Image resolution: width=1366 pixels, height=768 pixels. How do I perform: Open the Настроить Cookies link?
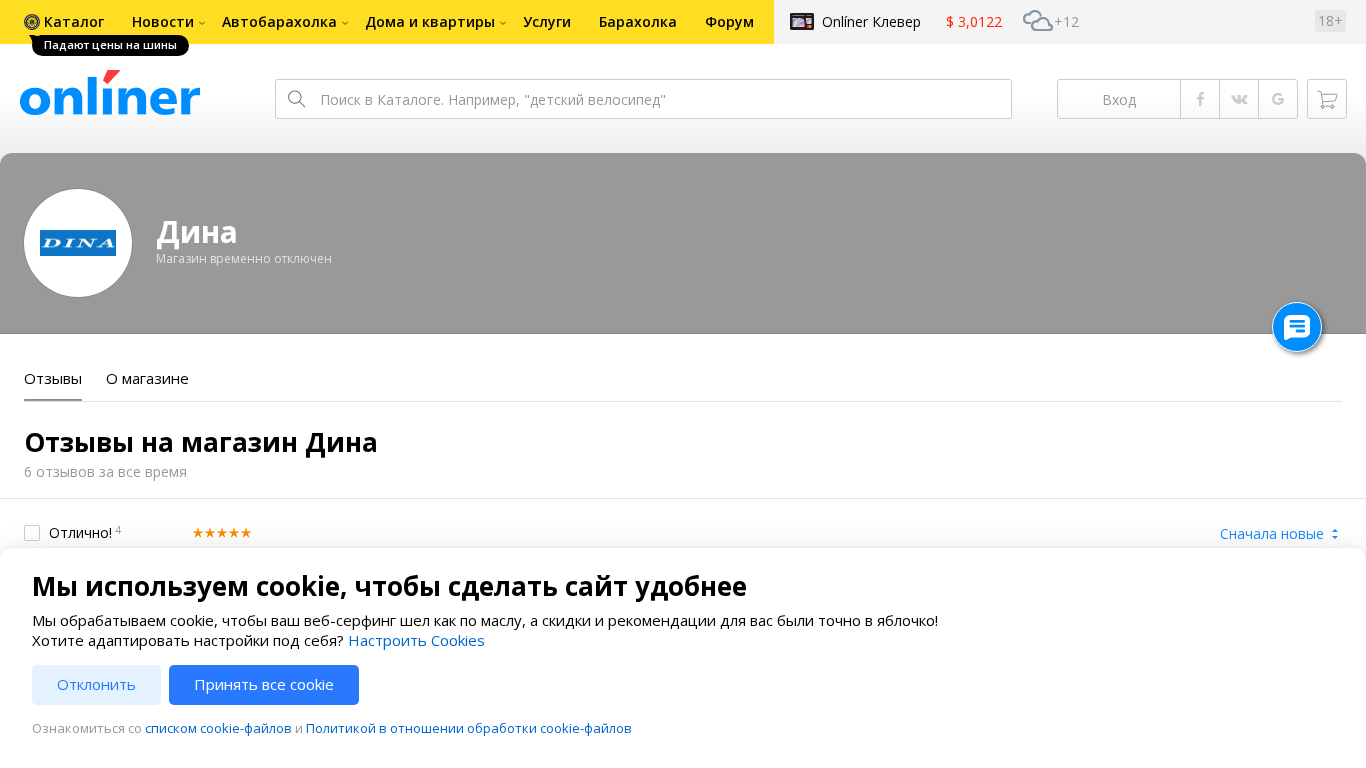[416, 641]
